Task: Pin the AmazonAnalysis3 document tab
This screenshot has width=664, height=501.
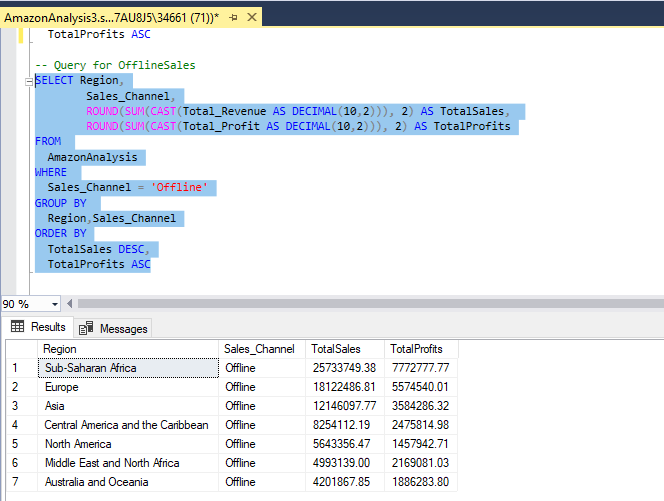Action: (233, 18)
